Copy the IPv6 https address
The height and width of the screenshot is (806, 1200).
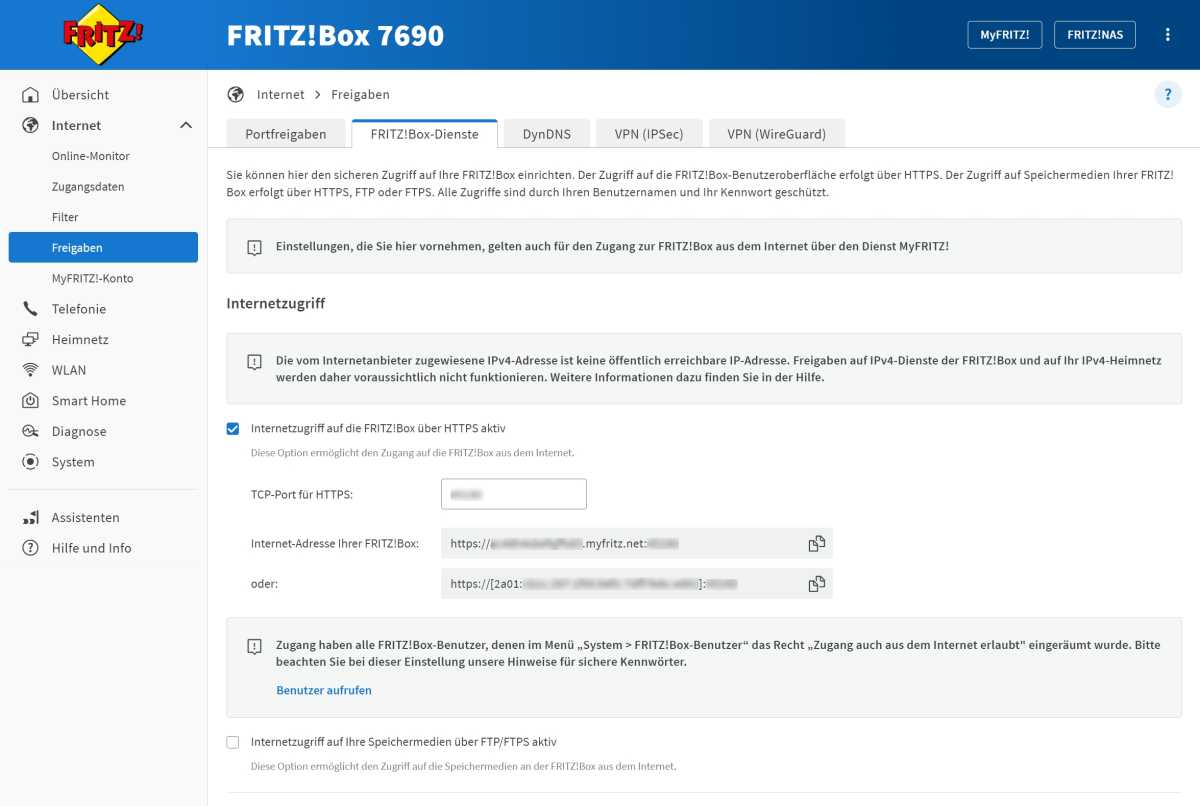(817, 584)
